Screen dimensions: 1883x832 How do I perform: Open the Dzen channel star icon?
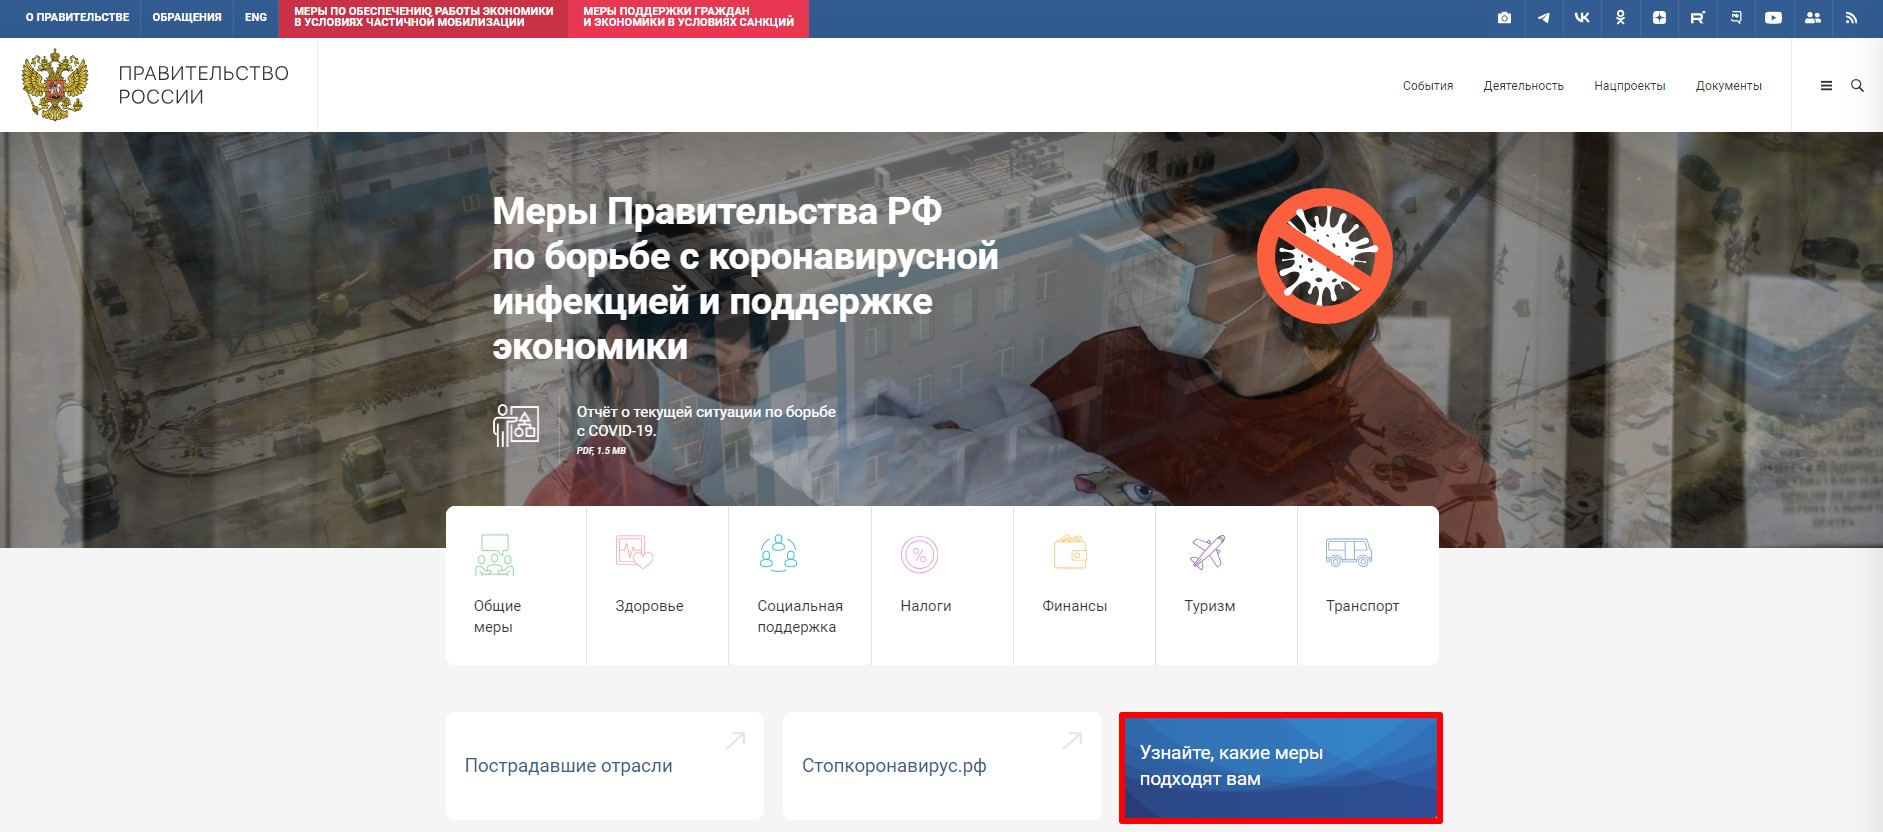(x=1659, y=18)
